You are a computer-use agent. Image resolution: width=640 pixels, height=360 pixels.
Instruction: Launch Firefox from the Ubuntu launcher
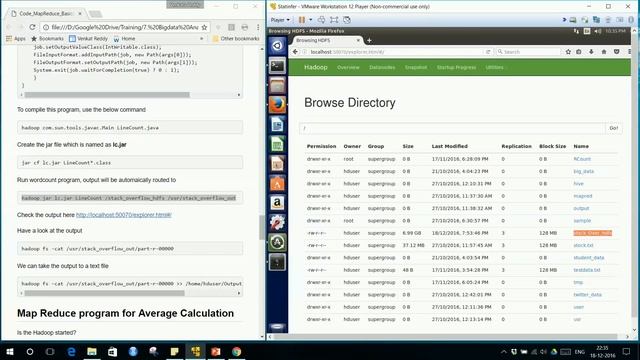click(277, 105)
